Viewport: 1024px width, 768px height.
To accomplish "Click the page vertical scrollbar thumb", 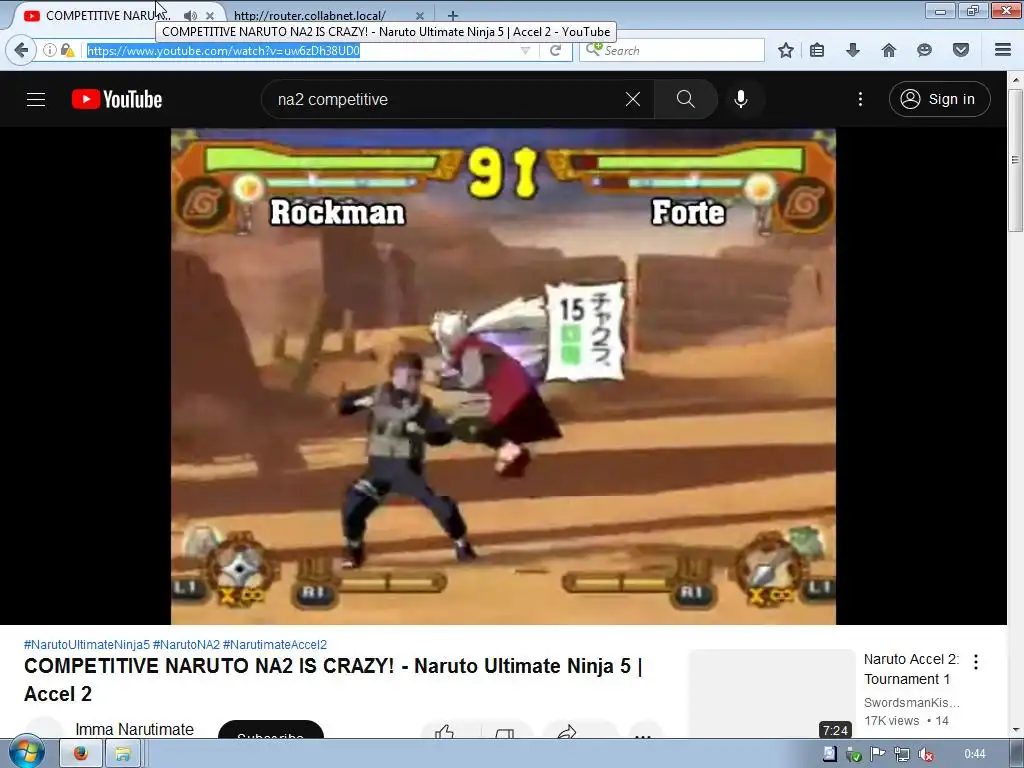I will click(x=1015, y=160).
